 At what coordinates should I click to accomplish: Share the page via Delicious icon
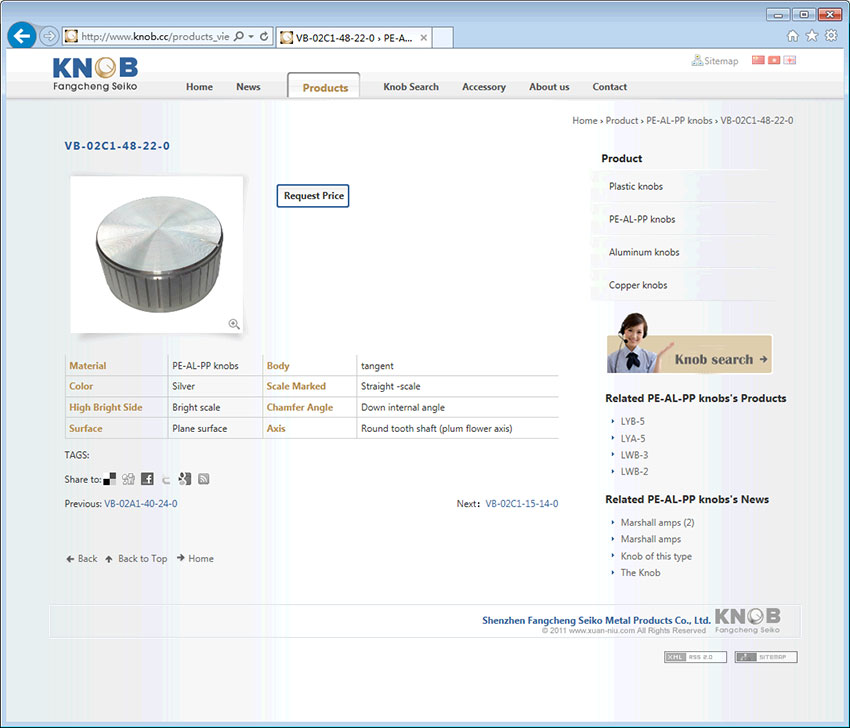110,479
